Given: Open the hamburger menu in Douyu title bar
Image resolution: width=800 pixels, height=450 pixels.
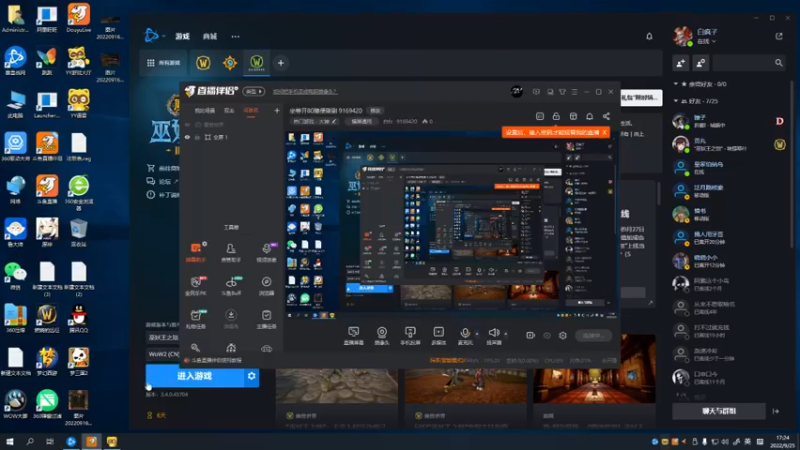Looking at the screenshot, I should coord(574,92).
